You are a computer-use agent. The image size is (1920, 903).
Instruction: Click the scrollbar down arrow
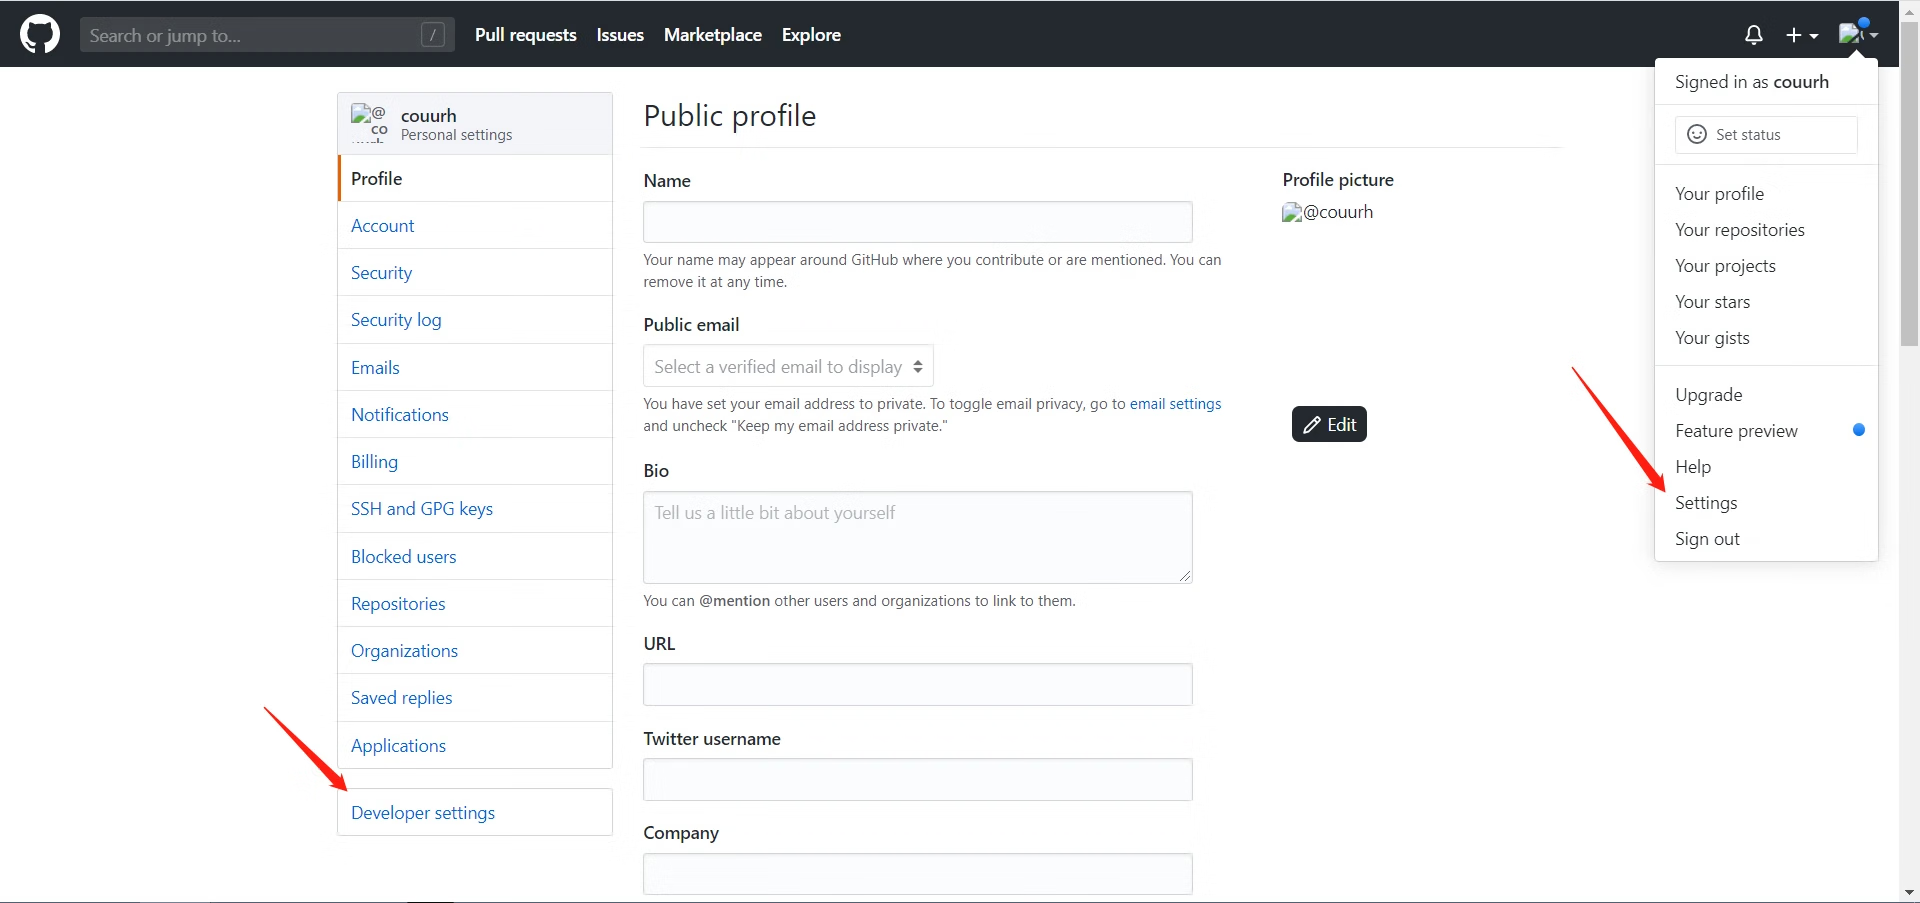pyautogui.click(x=1909, y=892)
